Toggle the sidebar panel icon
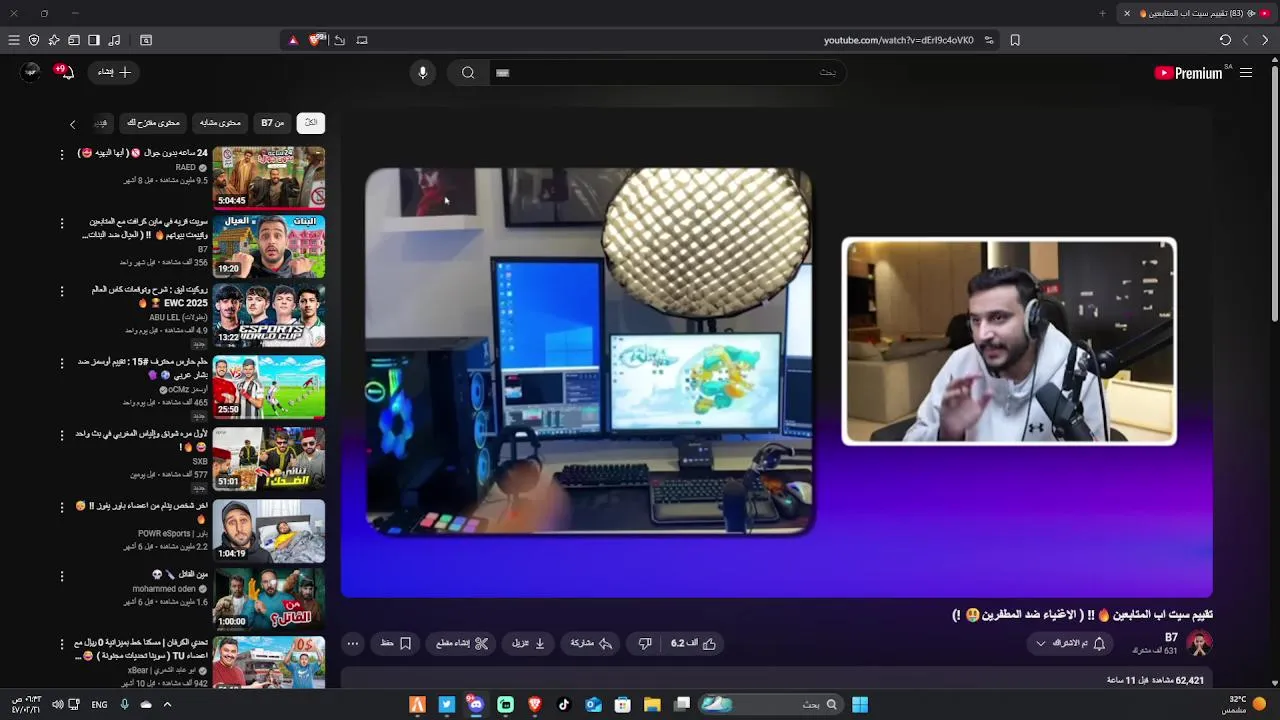This screenshot has height=720, width=1280. click(x=94, y=40)
